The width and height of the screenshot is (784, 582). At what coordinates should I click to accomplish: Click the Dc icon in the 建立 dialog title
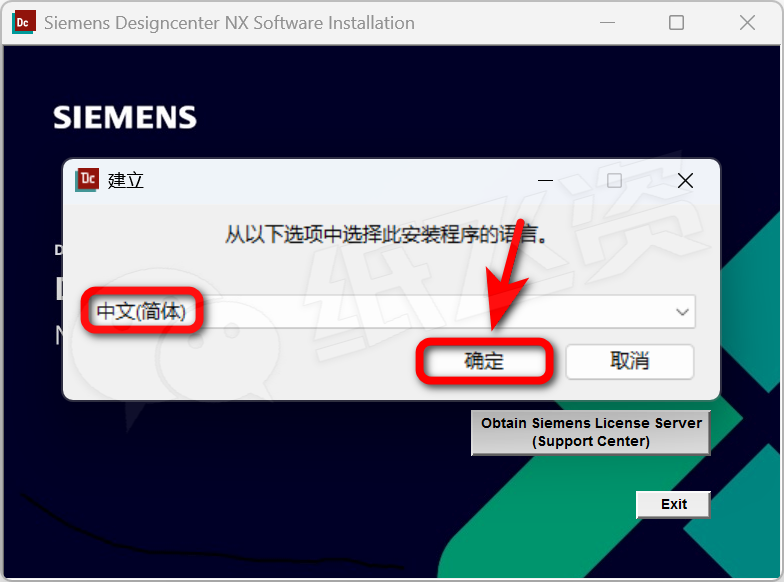pos(87,180)
